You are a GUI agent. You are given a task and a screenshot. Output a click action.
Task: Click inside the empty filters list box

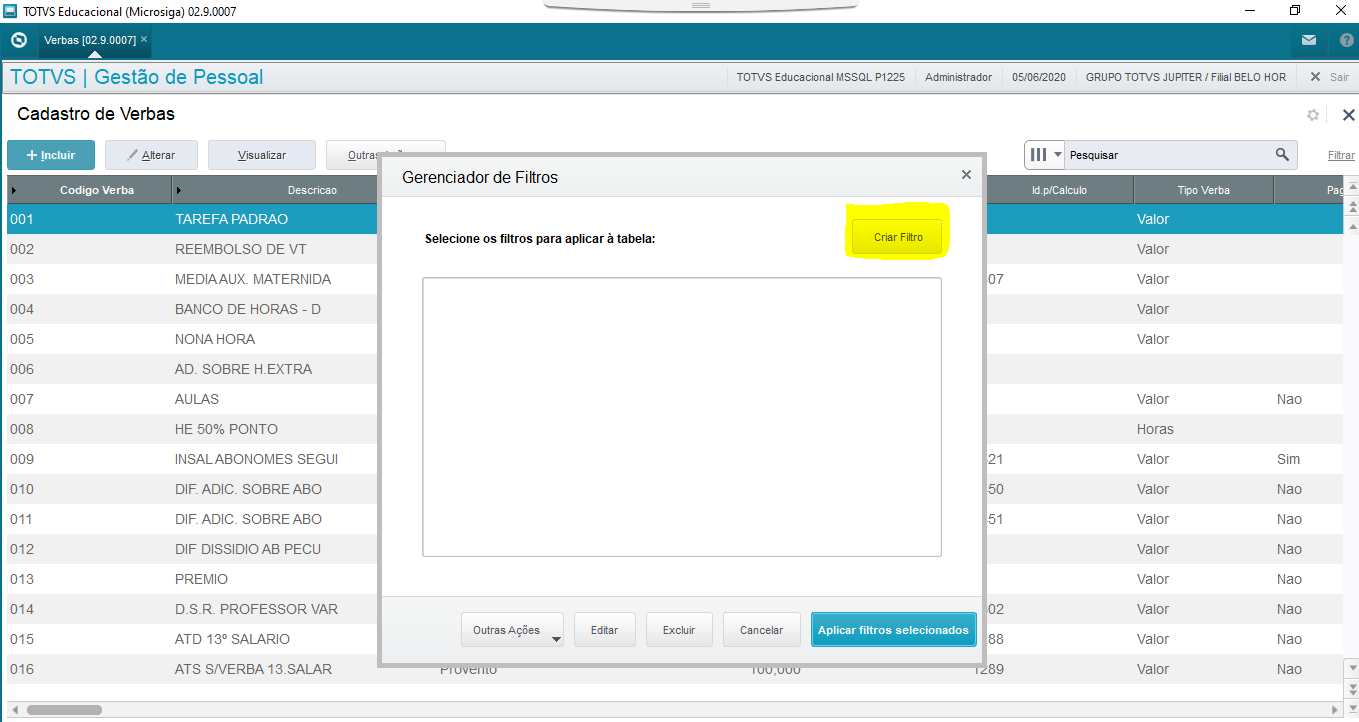[x=681, y=416]
